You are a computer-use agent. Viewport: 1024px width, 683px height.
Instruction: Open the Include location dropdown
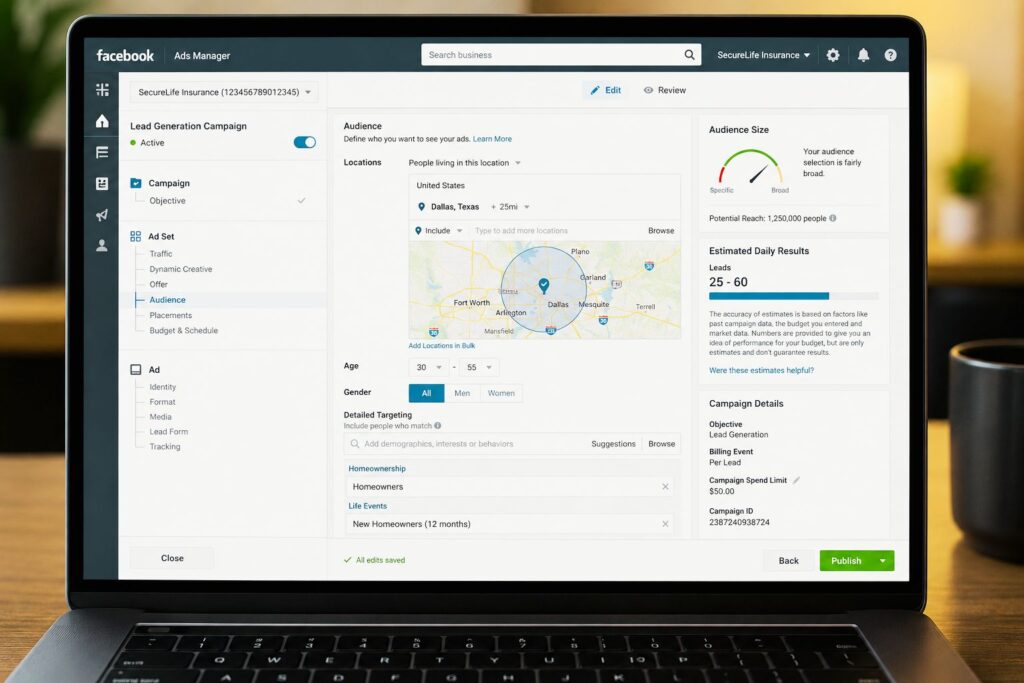click(438, 230)
